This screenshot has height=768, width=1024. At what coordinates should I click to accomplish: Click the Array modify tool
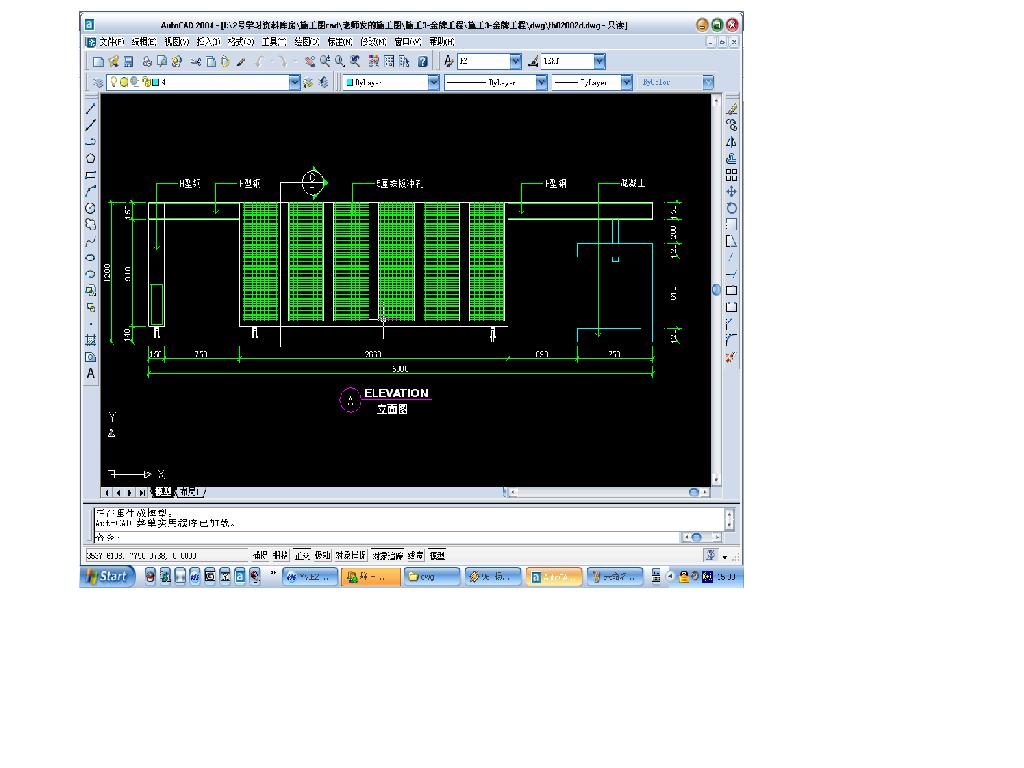point(731,175)
